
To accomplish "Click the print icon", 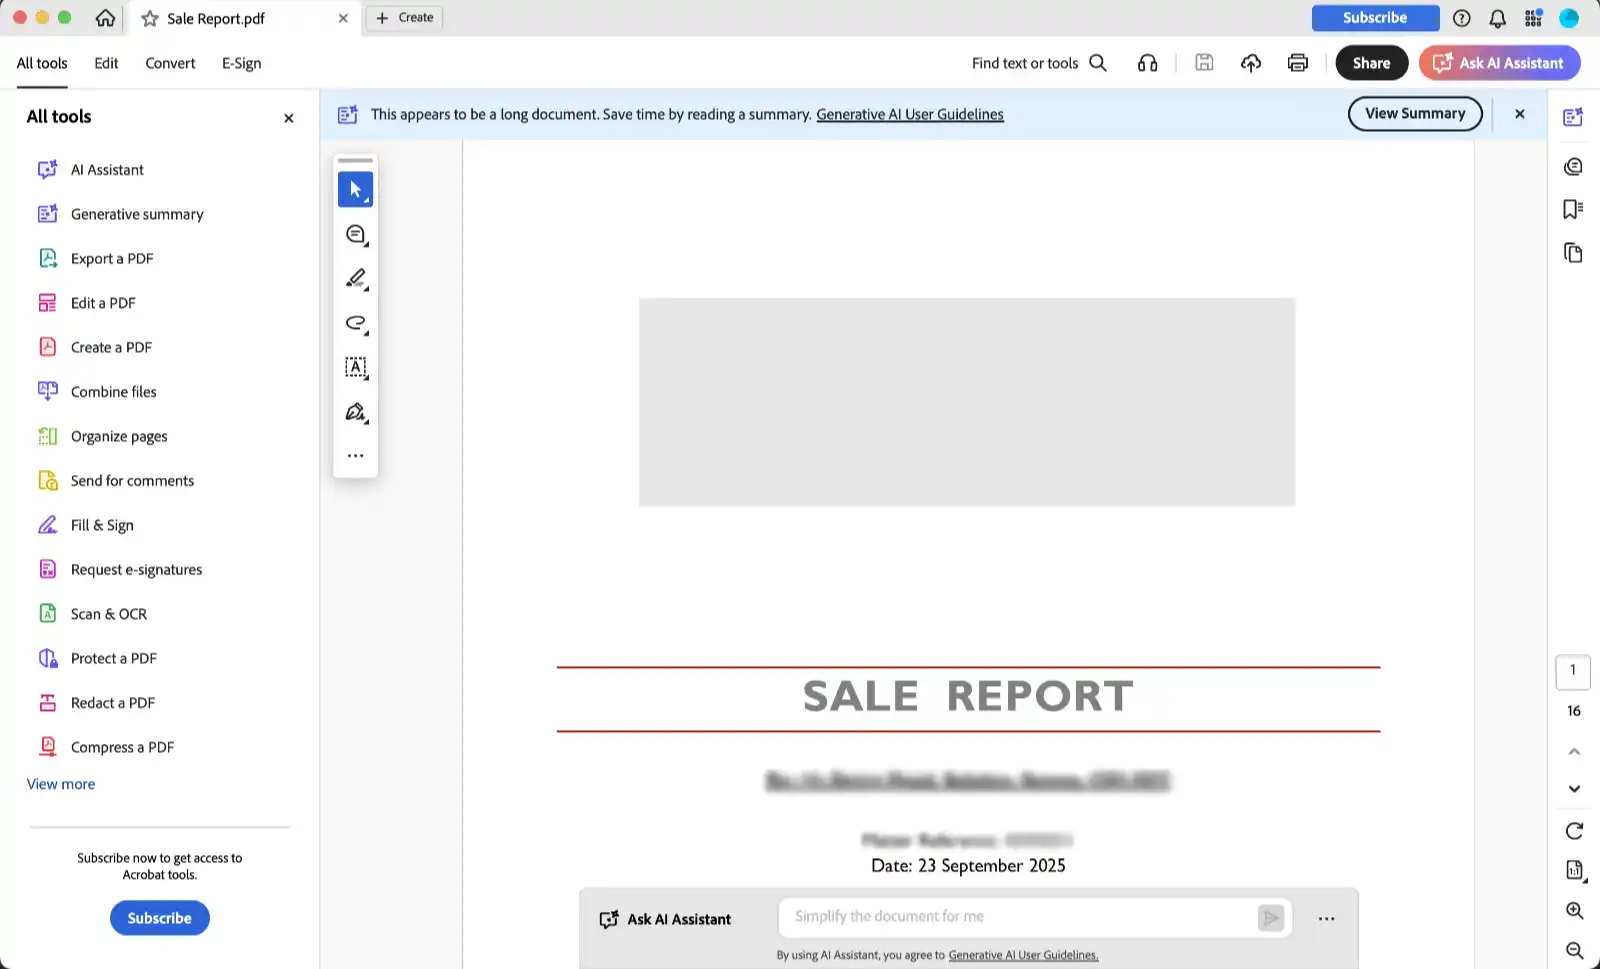I will pos(1297,63).
